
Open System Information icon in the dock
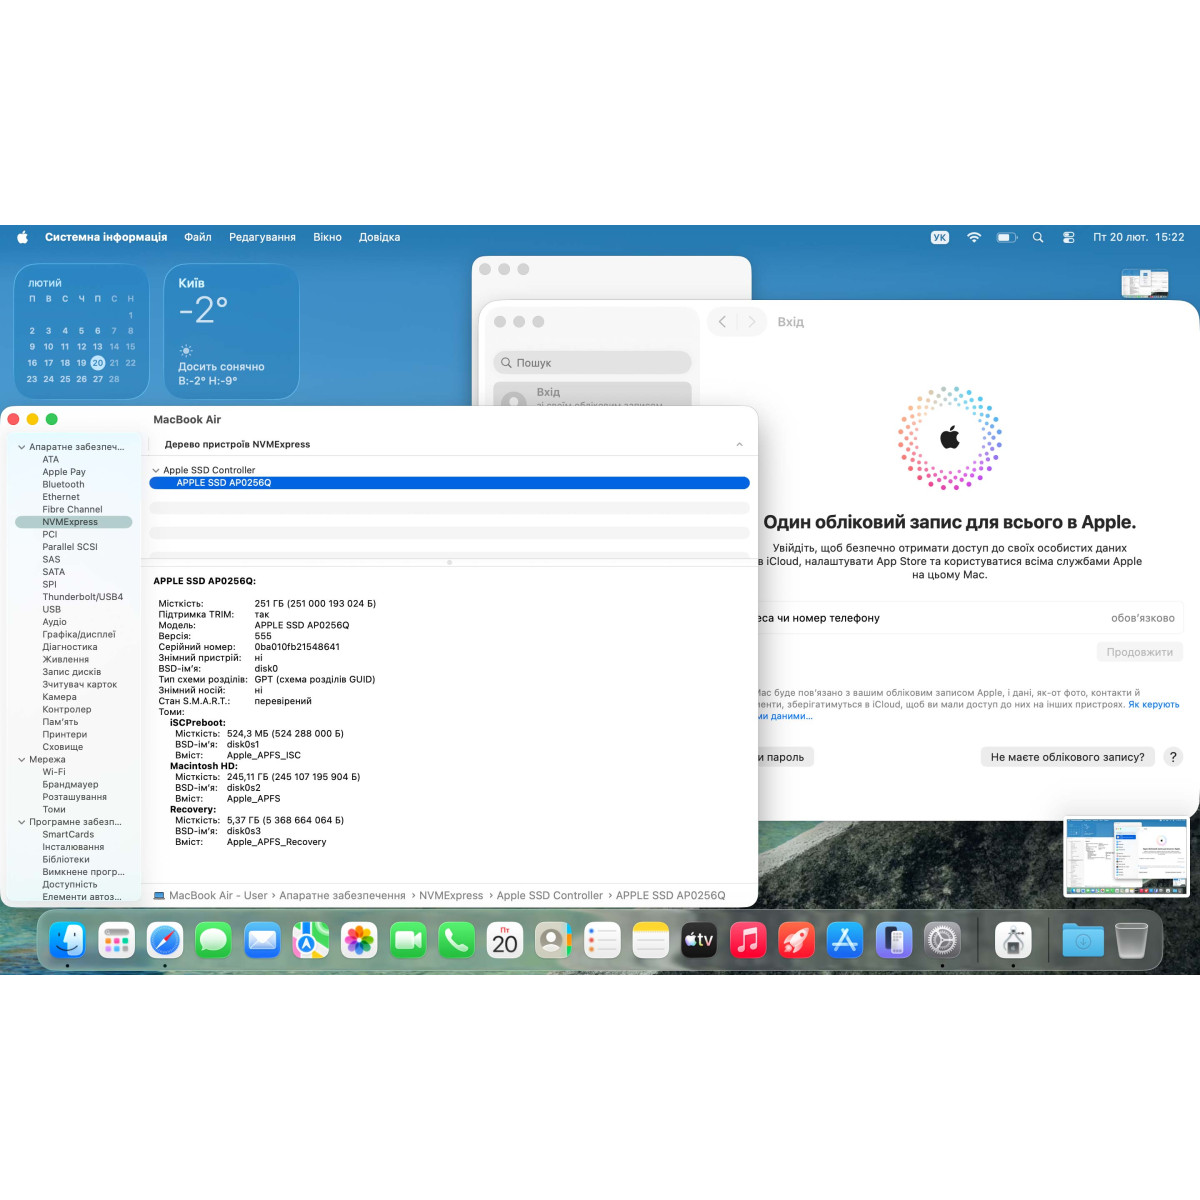tap(1013, 940)
